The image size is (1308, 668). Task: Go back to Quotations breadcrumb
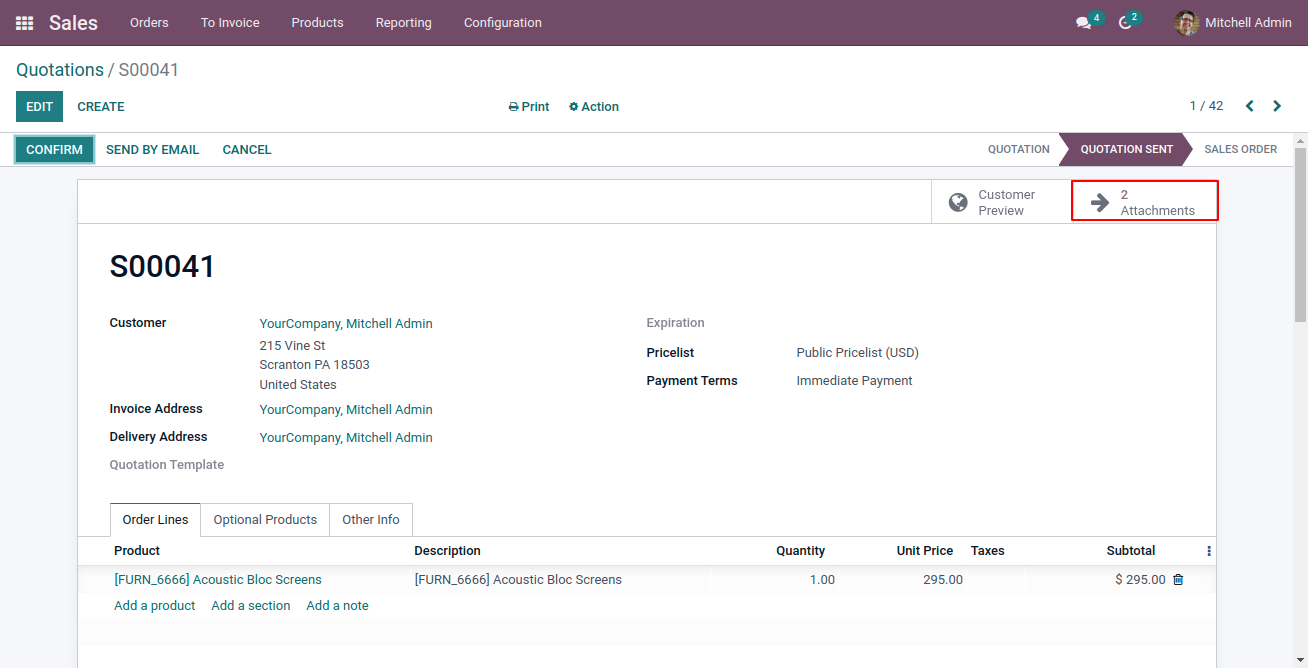[60, 70]
